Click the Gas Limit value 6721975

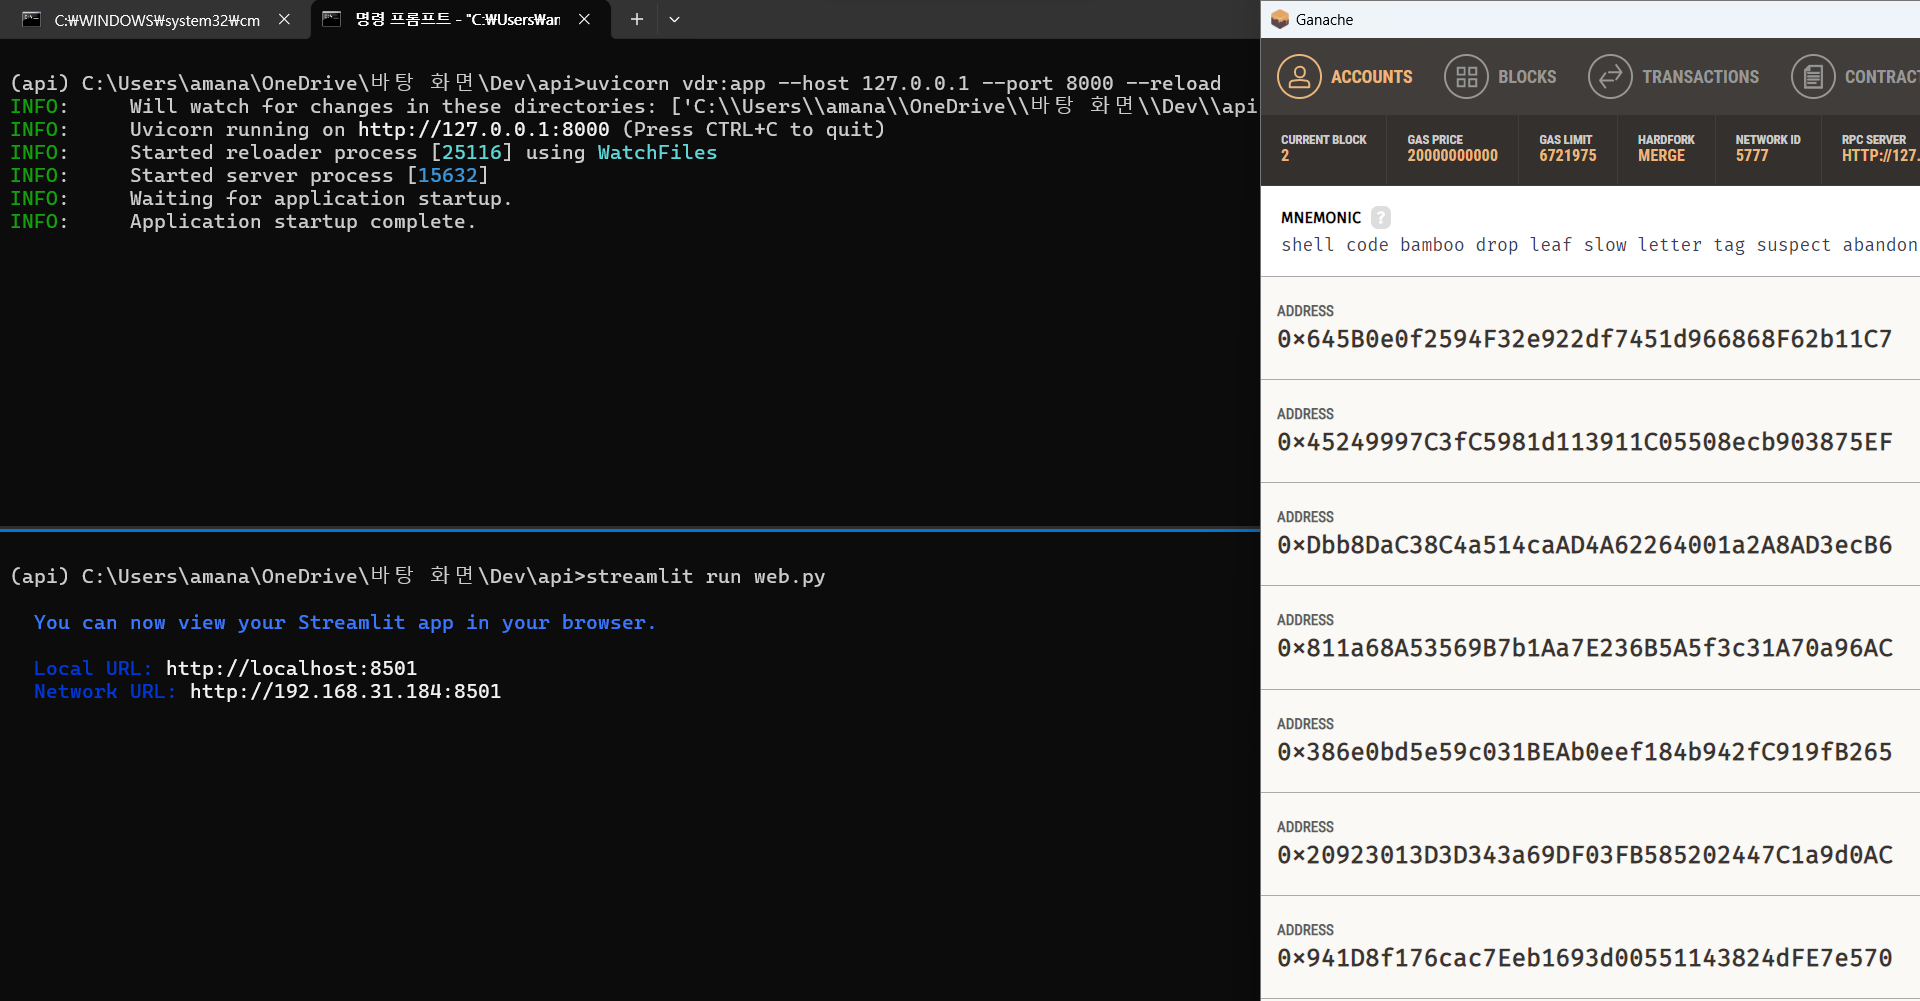(x=1567, y=156)
